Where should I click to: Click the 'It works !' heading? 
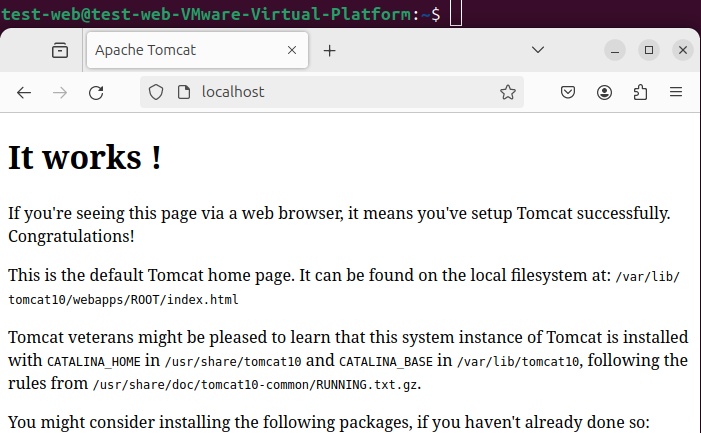85,157
